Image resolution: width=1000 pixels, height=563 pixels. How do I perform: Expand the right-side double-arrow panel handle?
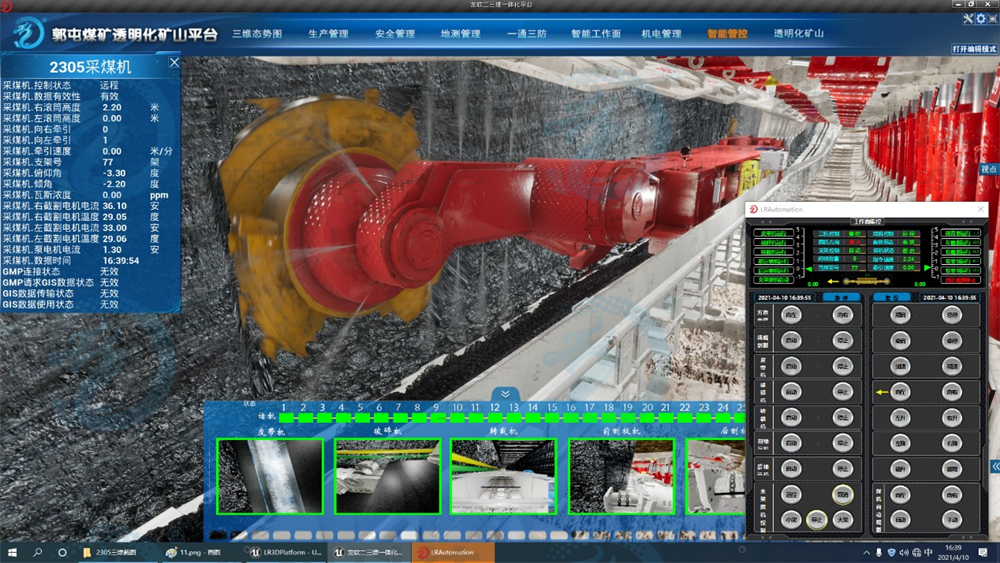tap(994, 467)
